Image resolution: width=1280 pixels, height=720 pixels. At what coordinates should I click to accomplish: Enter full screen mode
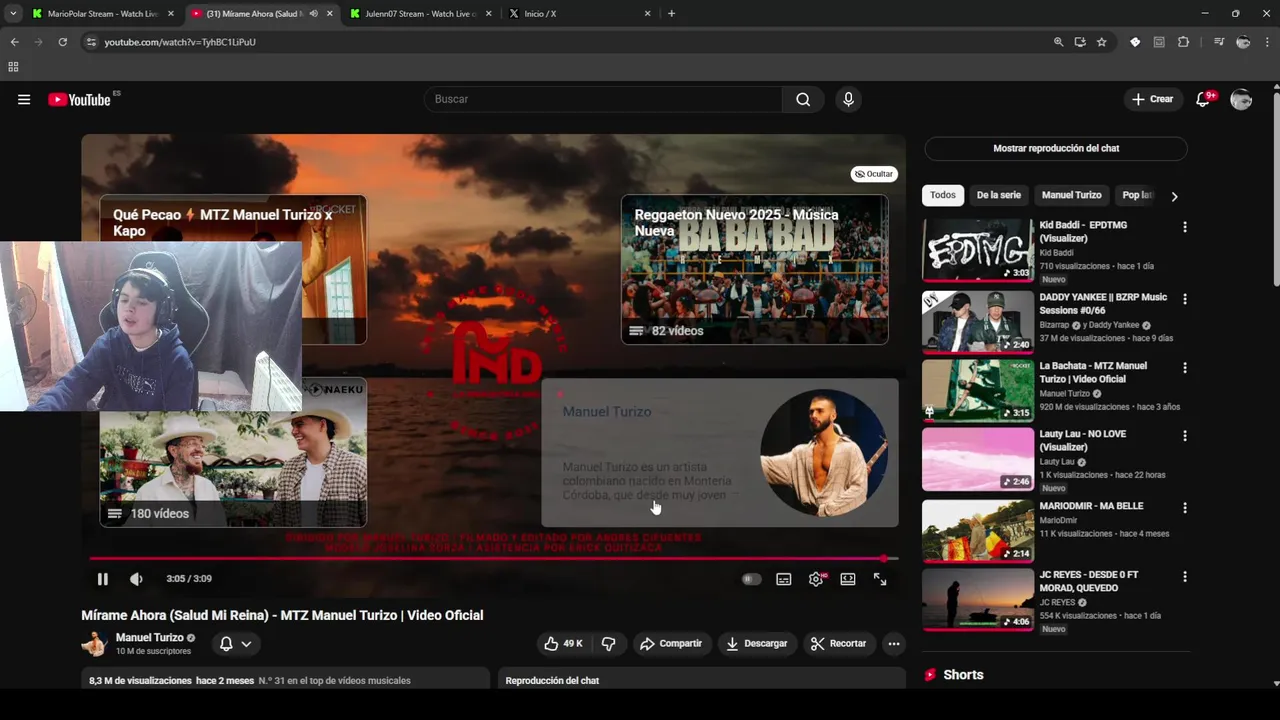coord(880,579)
